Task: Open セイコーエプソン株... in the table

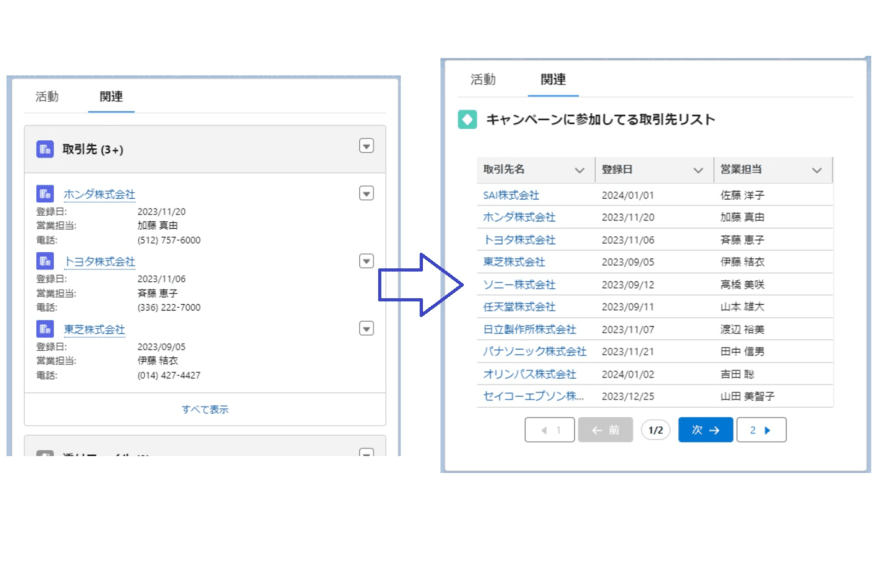Action: tap(534, 396)
